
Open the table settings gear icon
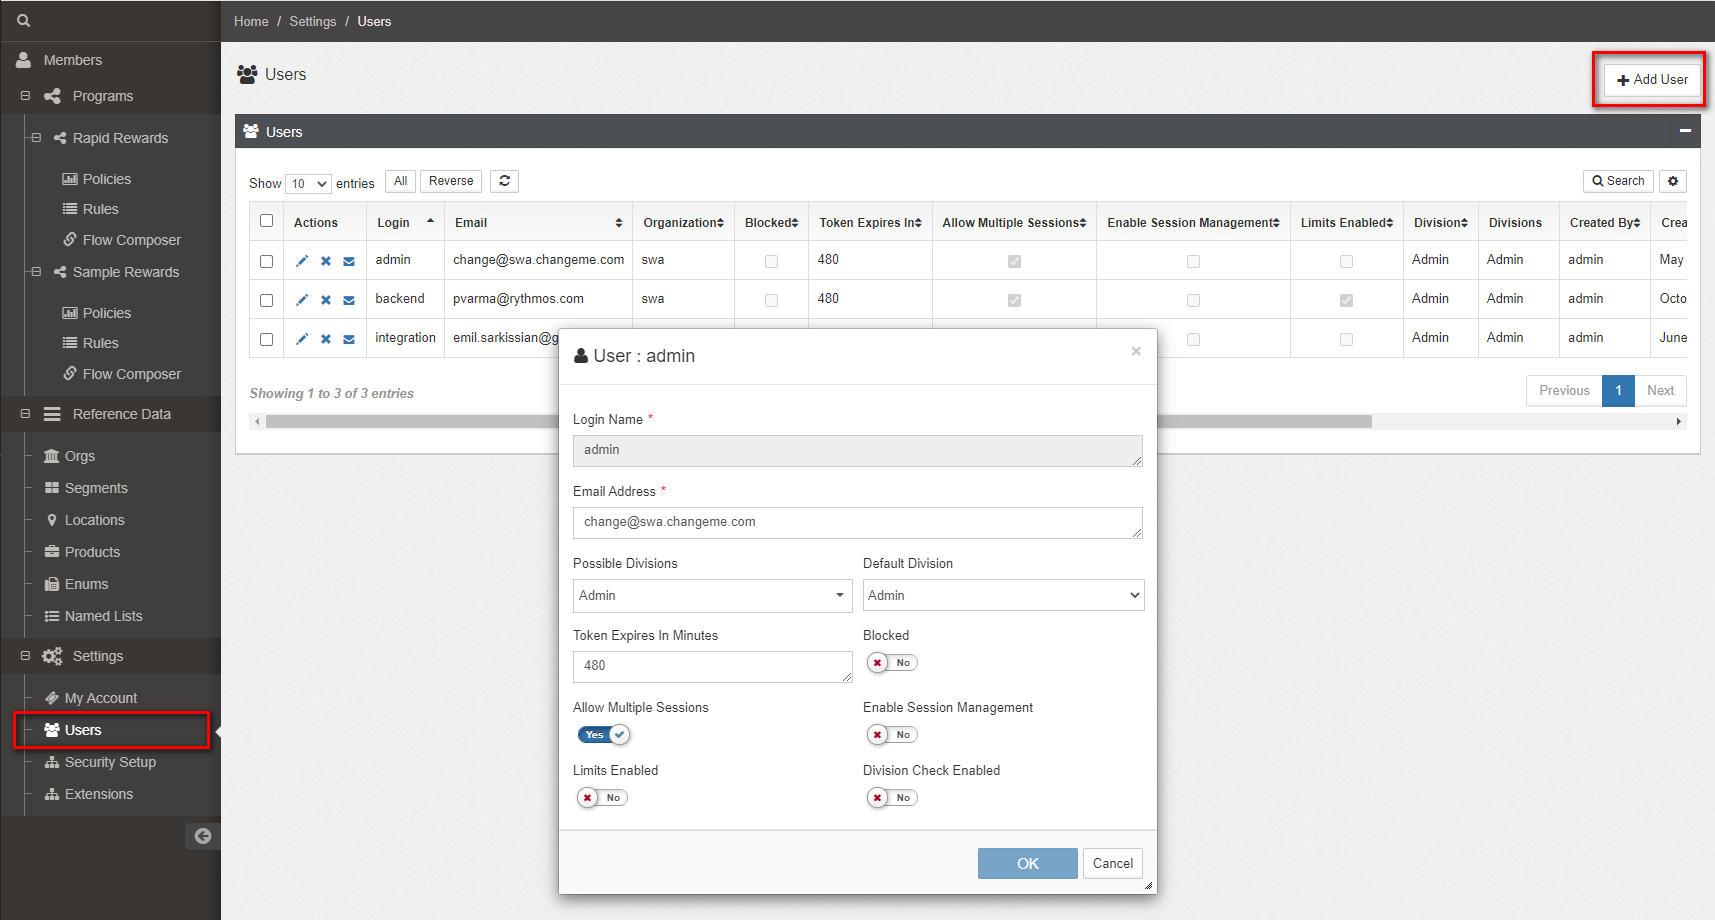point(1673,181)
